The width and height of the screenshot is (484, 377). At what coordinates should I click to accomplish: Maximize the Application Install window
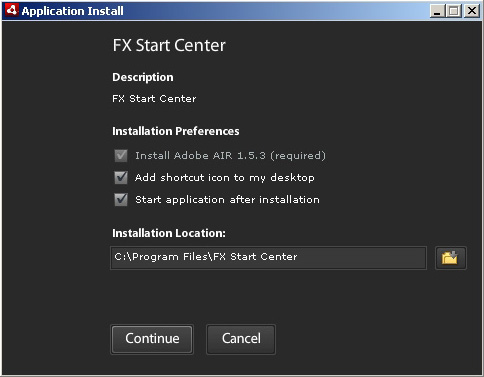[454, 11]
